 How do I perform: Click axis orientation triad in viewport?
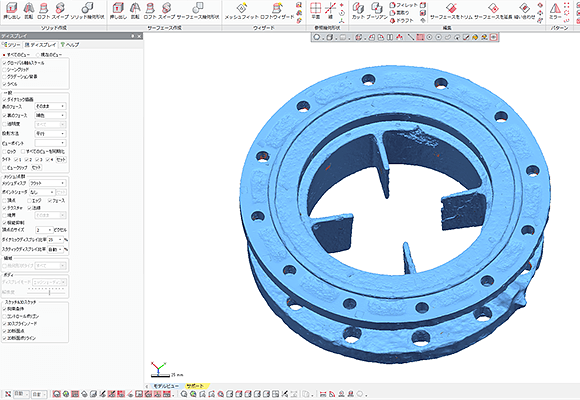click(x=158, y=368)
